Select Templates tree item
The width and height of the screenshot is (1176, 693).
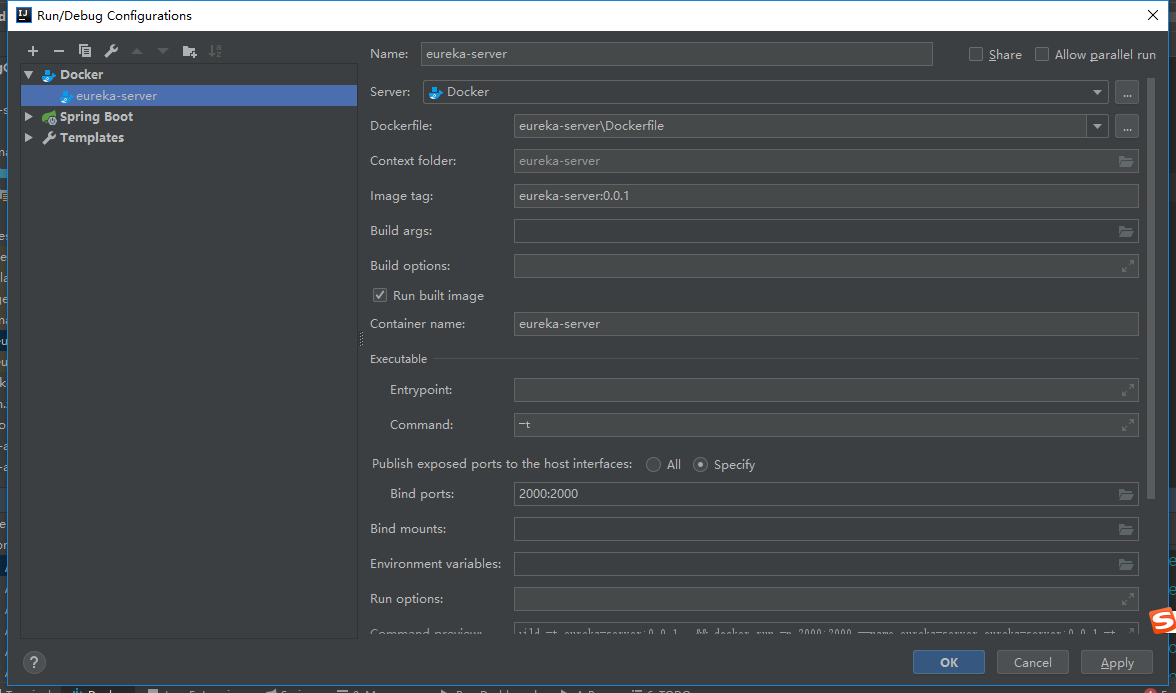click(x=92, y=138)
